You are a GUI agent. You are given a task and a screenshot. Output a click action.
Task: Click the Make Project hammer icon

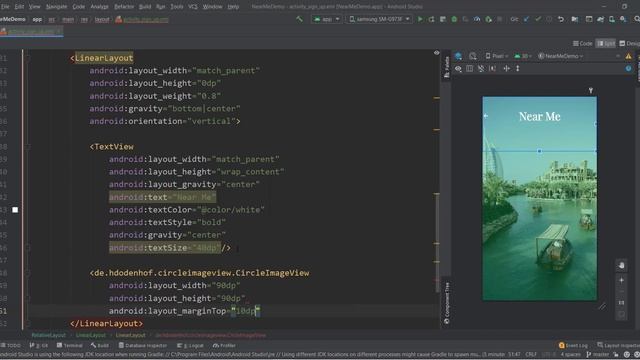click(x=300, y=19)
